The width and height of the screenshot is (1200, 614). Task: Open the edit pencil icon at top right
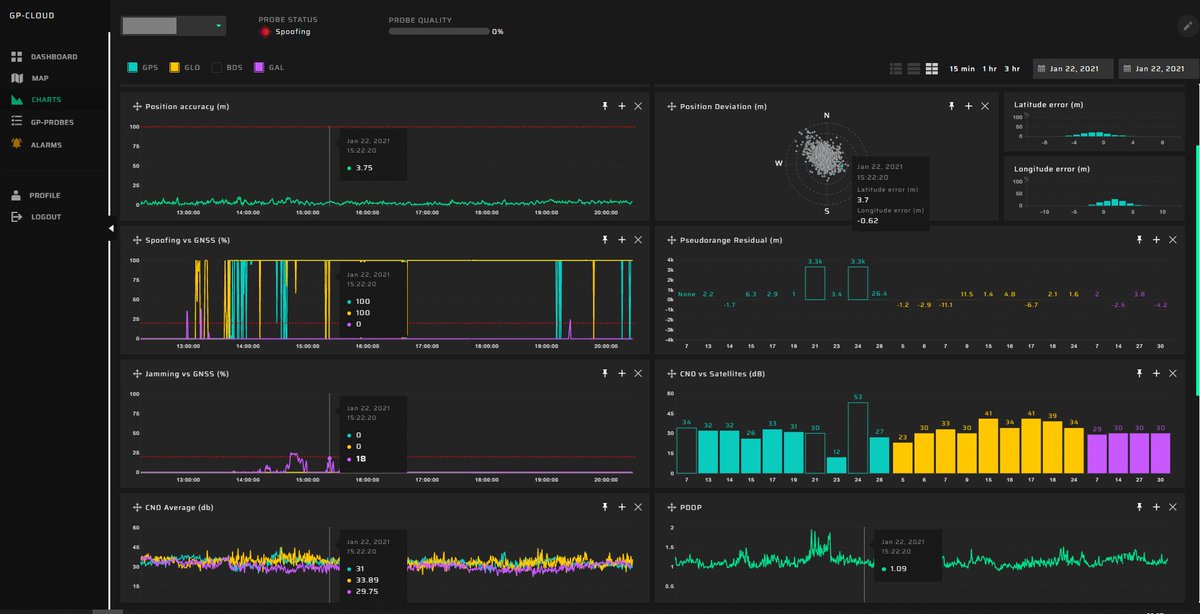[x=1185, y=28]
